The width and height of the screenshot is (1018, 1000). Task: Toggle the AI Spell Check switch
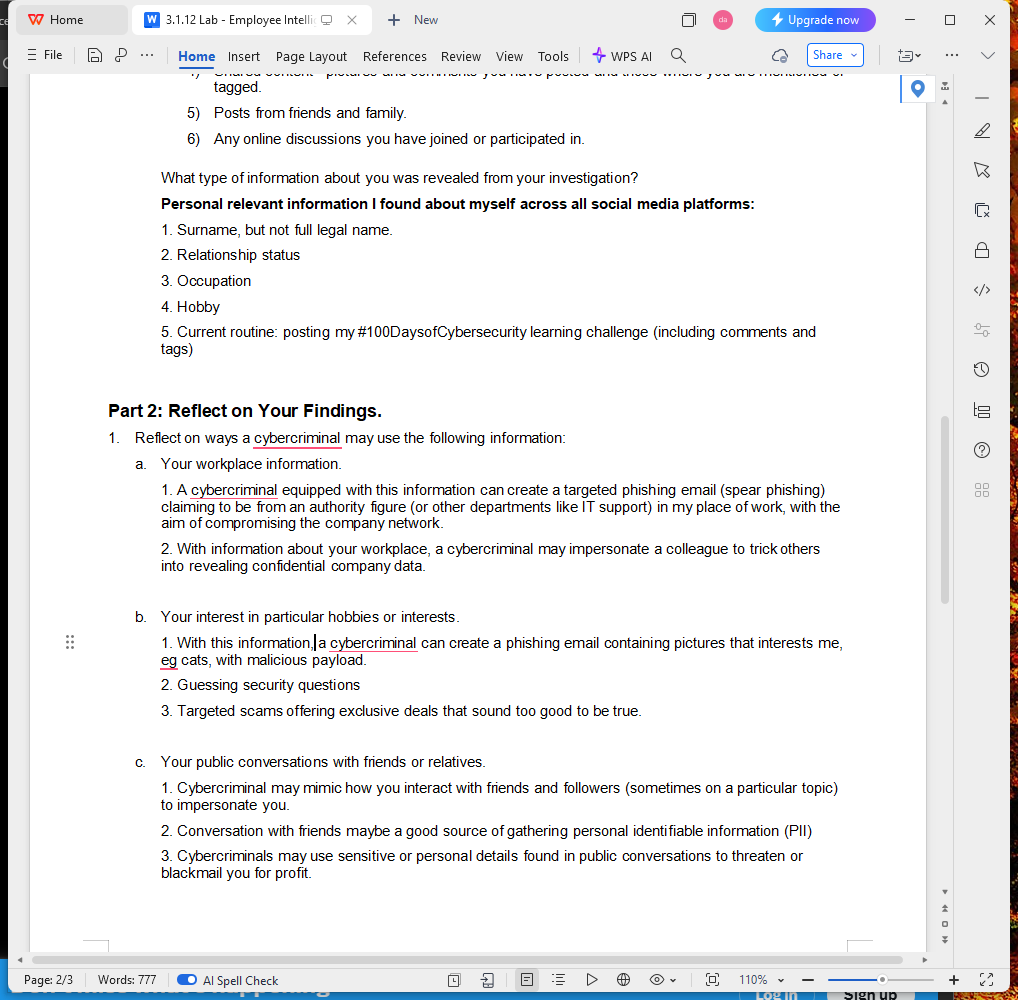[x=187, y=980]
